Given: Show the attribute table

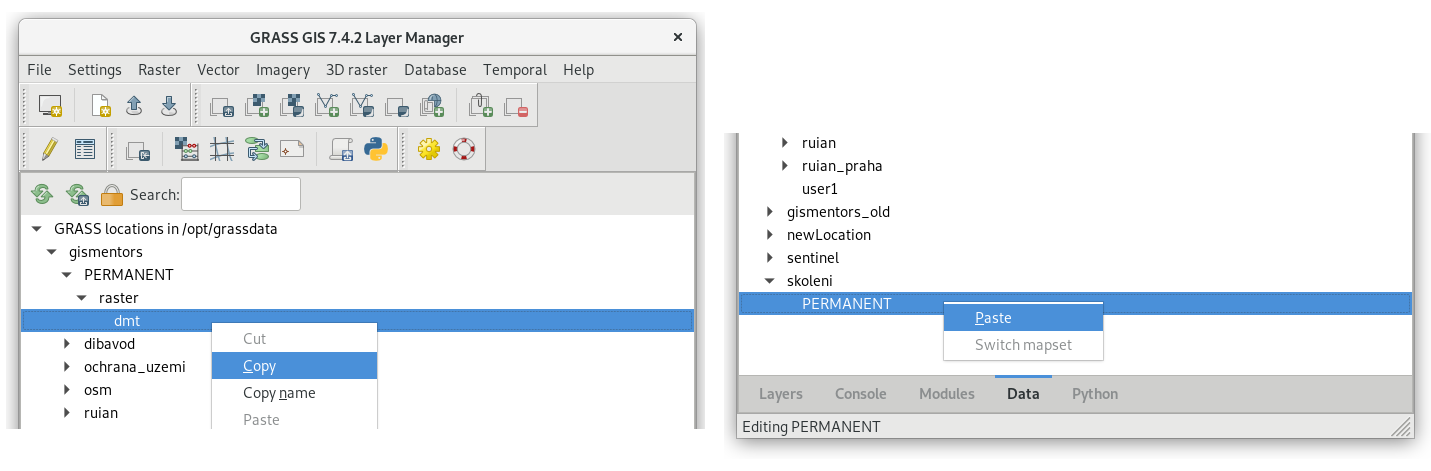Looking at the screenshot, I should tap(84, 149).
